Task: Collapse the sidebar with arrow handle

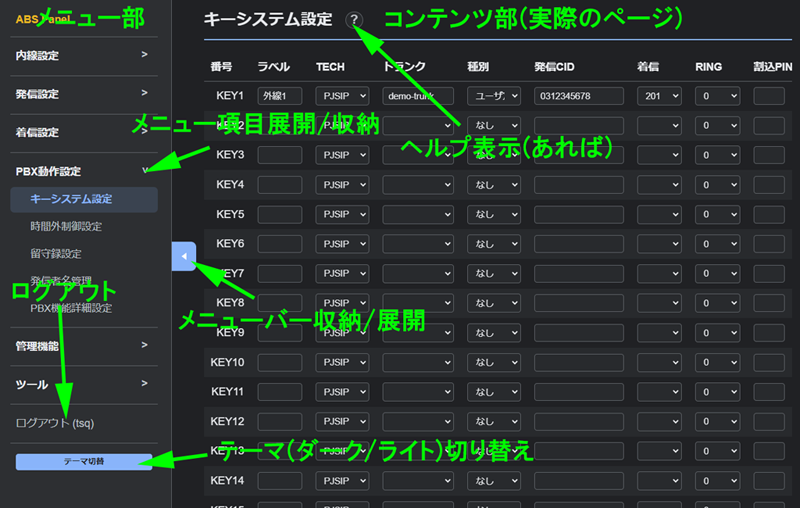Action: (183, 256)
